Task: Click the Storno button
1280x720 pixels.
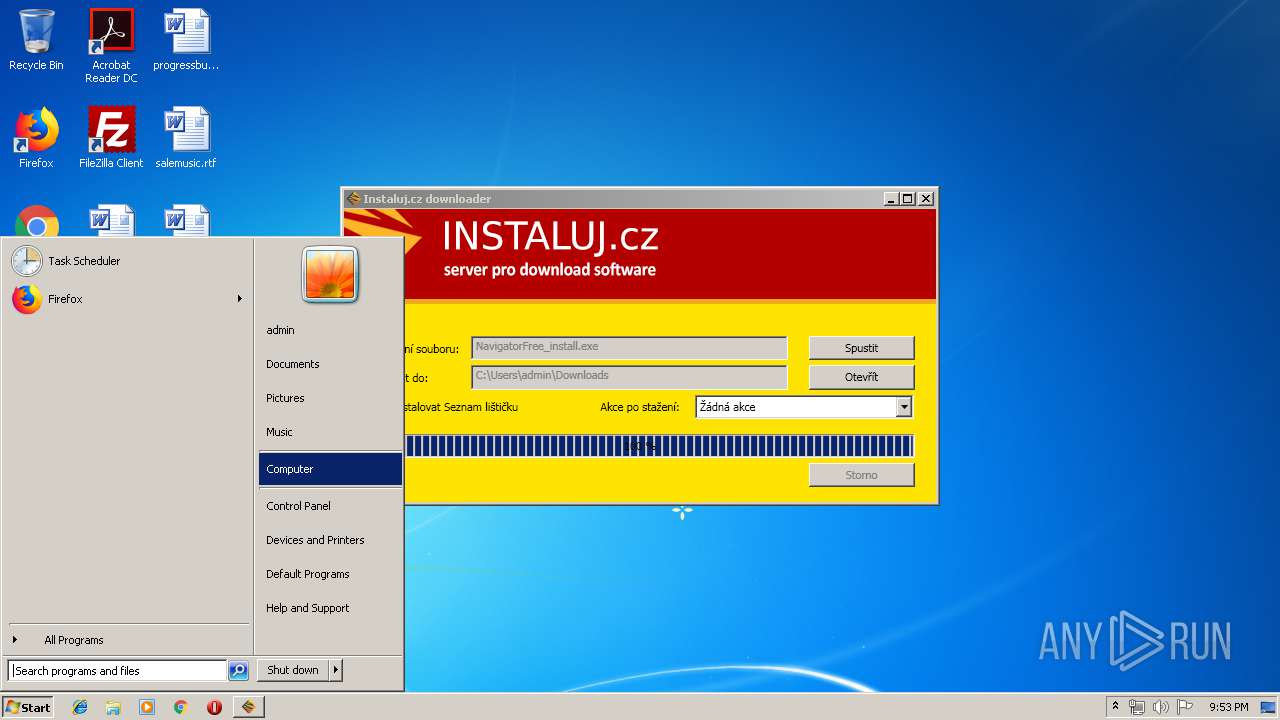Action: (861, 475)
